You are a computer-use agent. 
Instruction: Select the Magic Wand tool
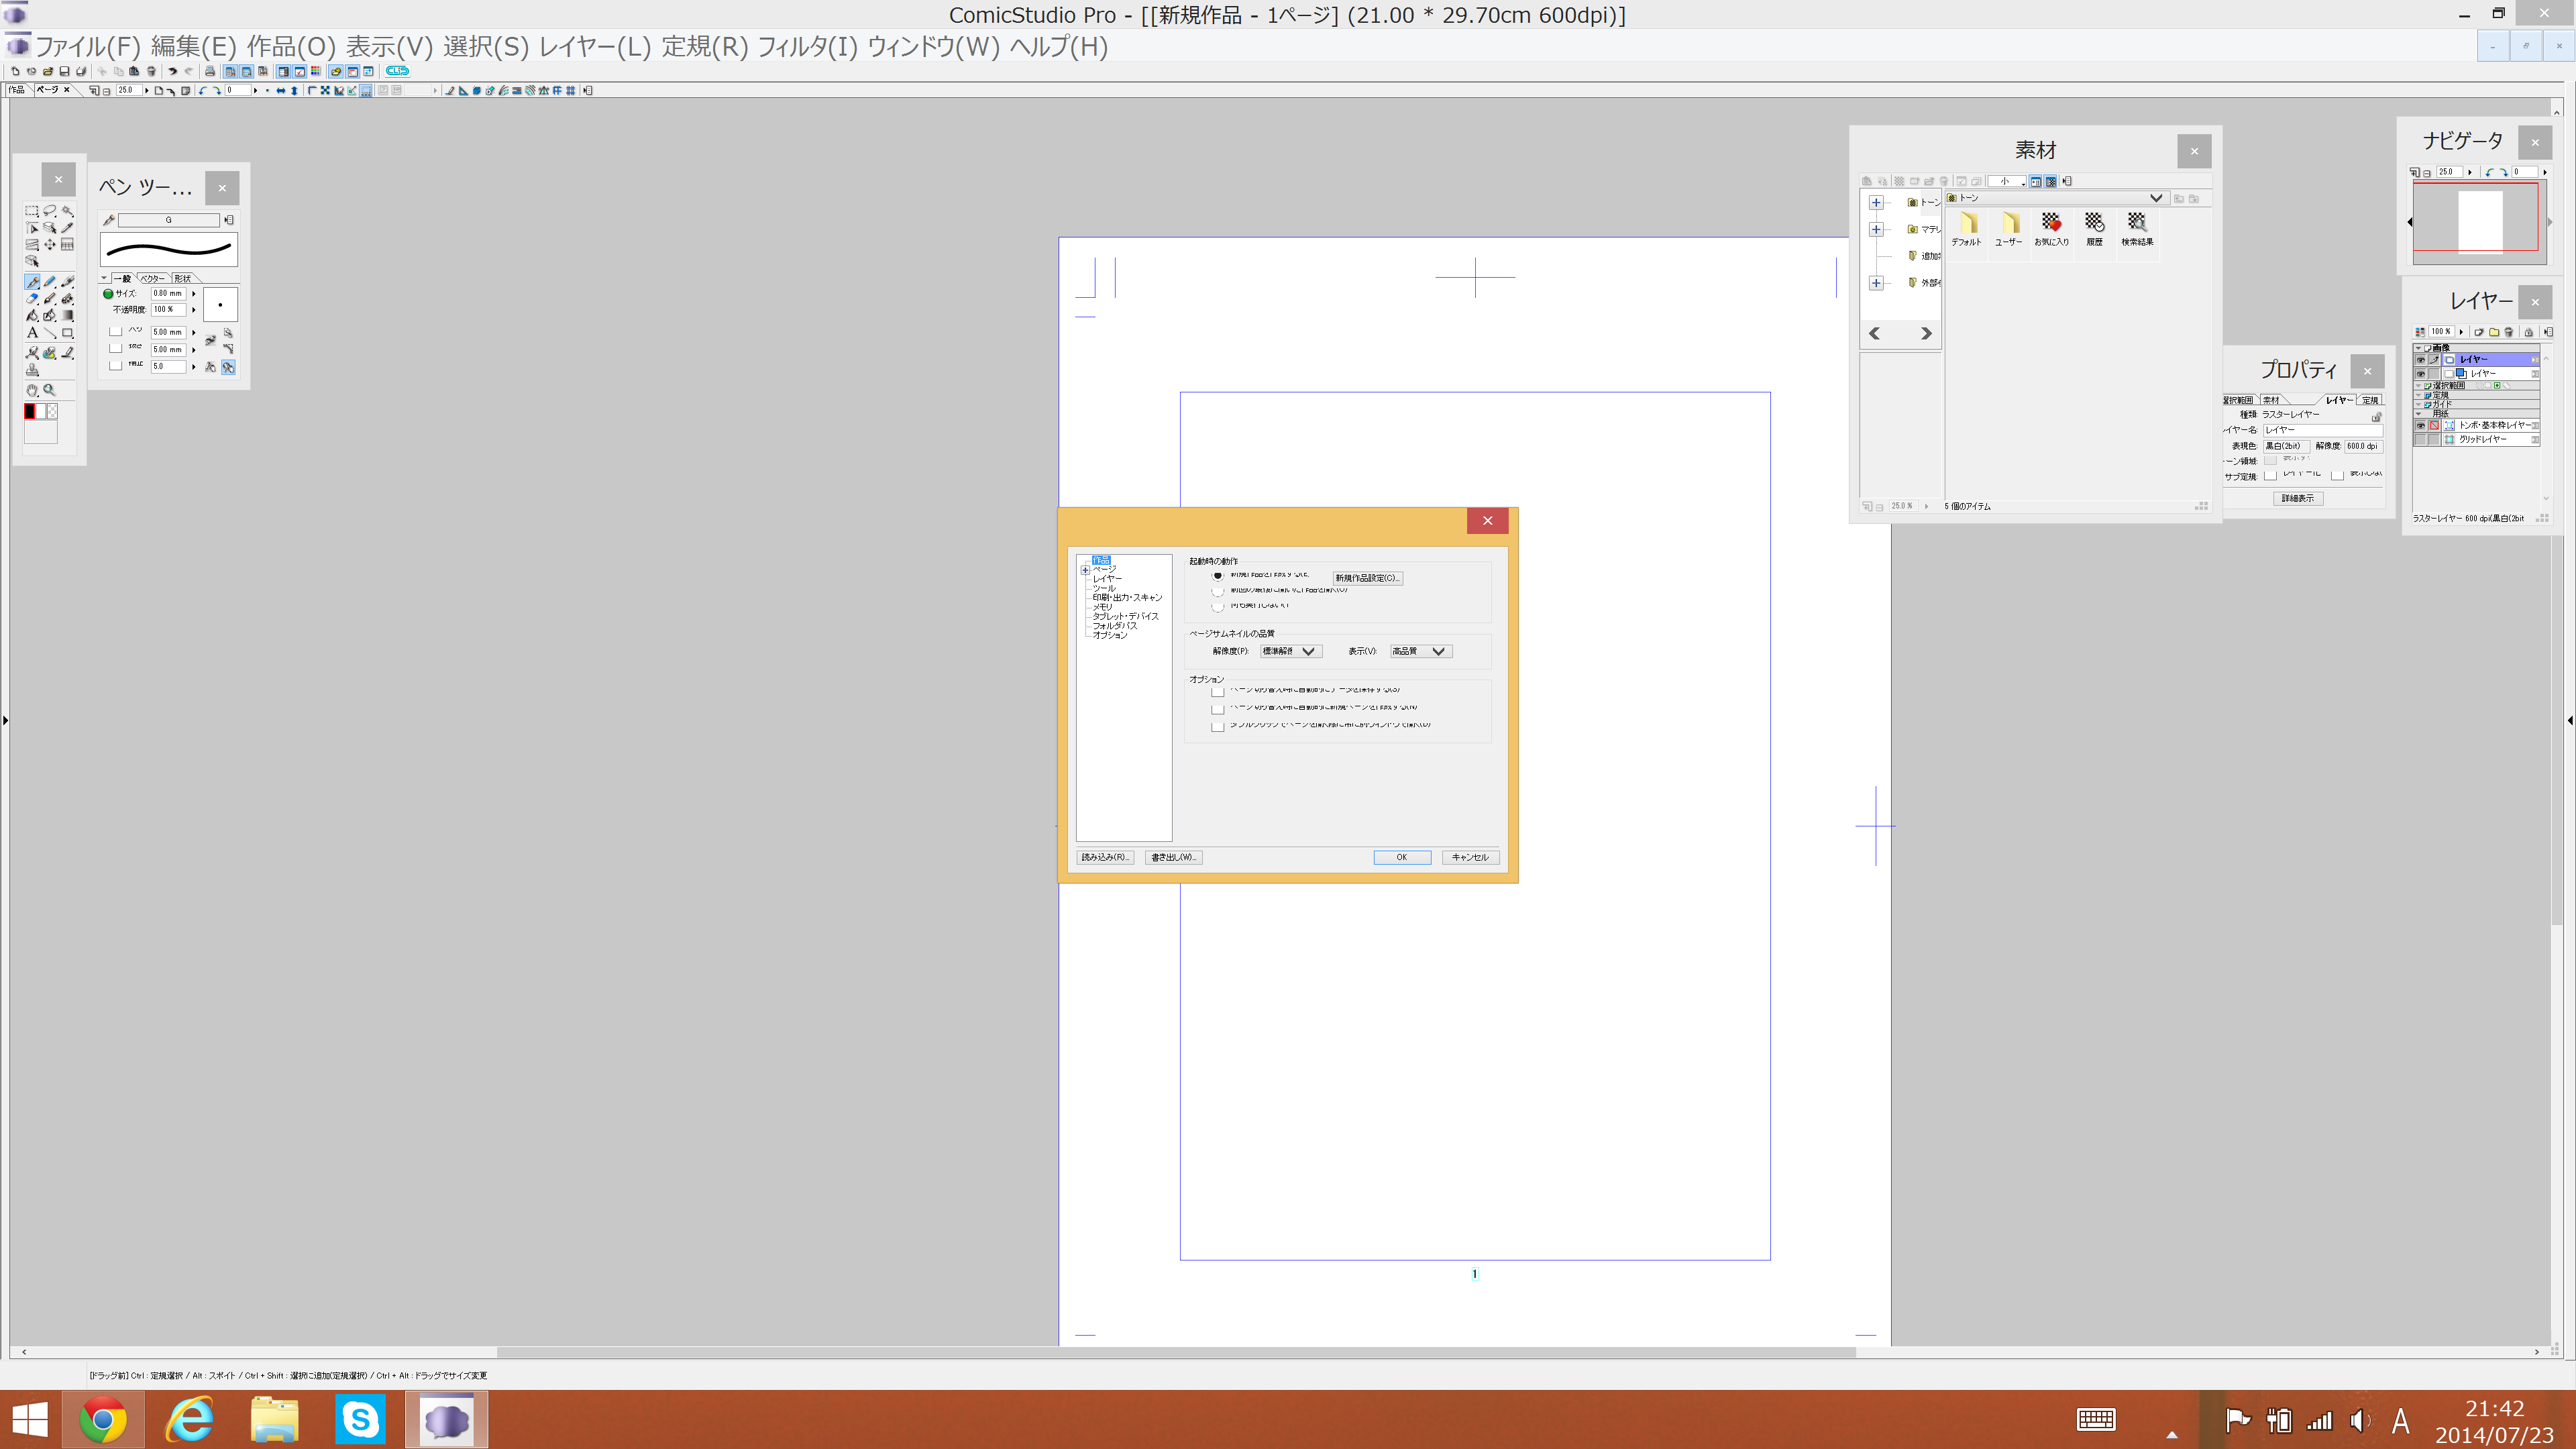tap(67, 211)
